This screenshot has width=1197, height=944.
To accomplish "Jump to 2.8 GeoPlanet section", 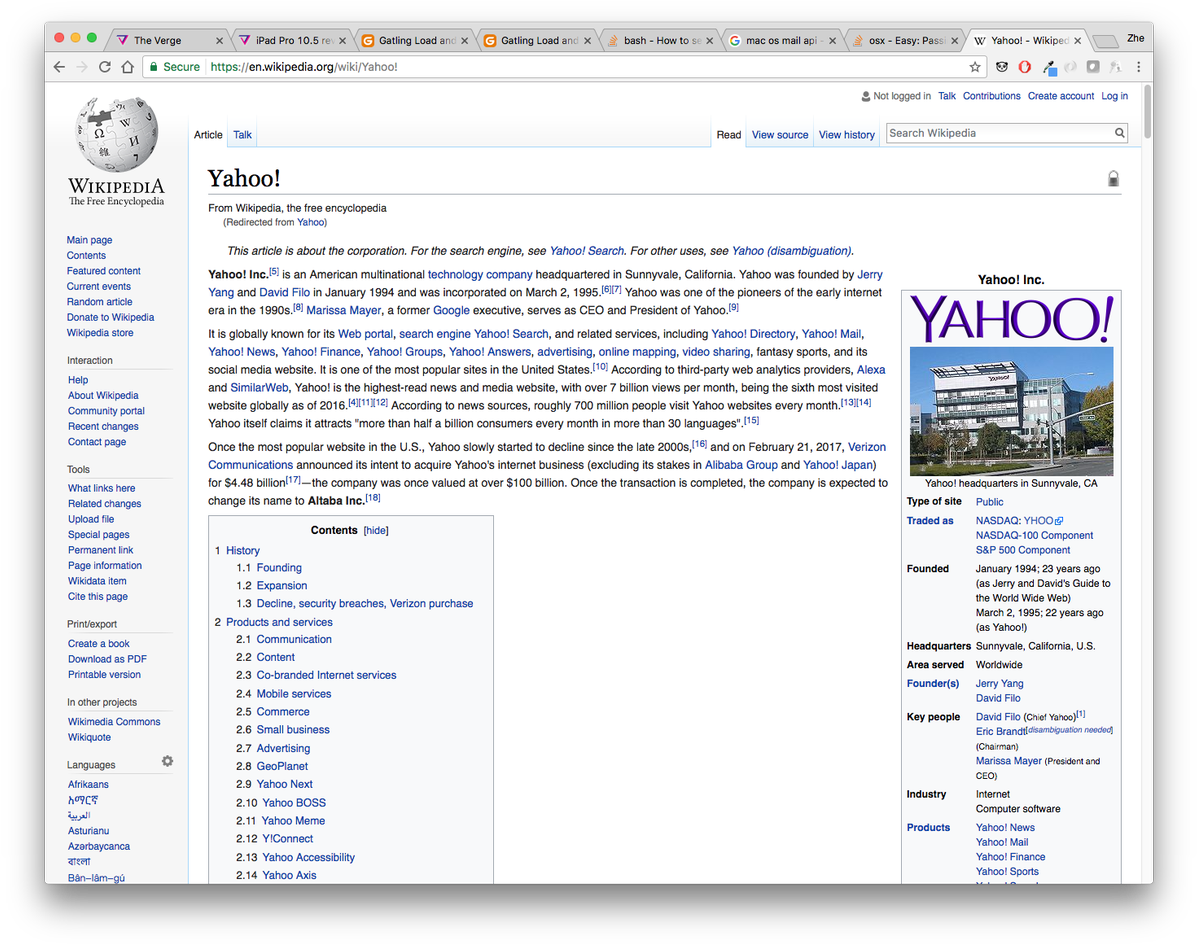I will (282, 766).
